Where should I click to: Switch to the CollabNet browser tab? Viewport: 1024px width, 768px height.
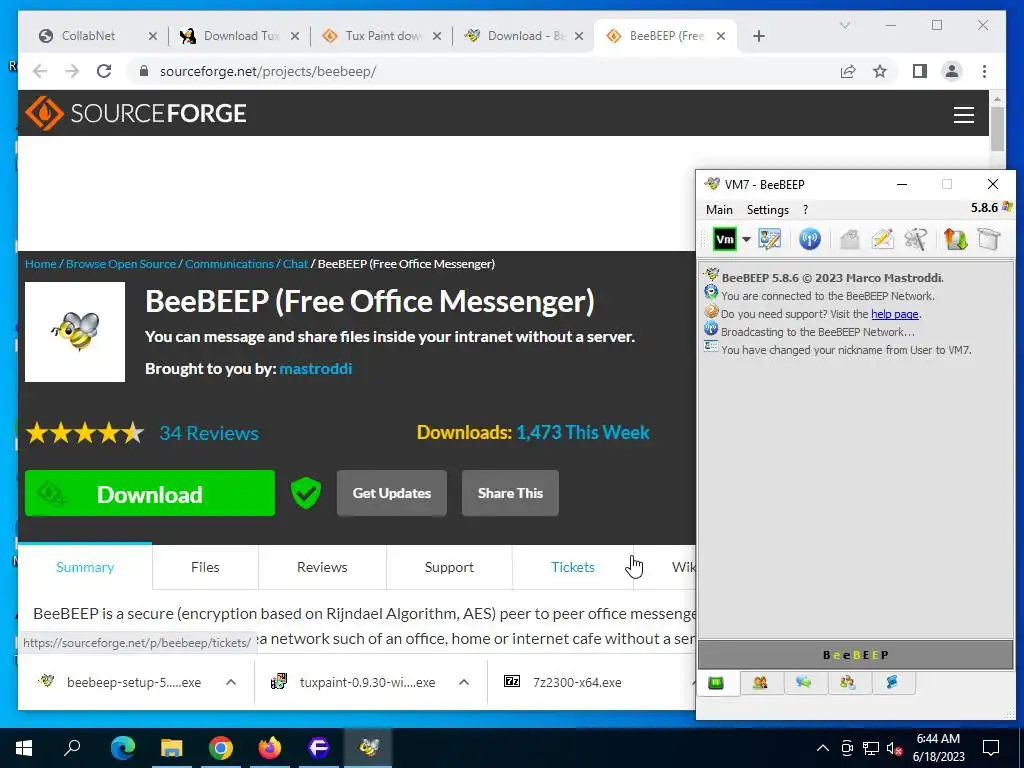tap(88, 36)
